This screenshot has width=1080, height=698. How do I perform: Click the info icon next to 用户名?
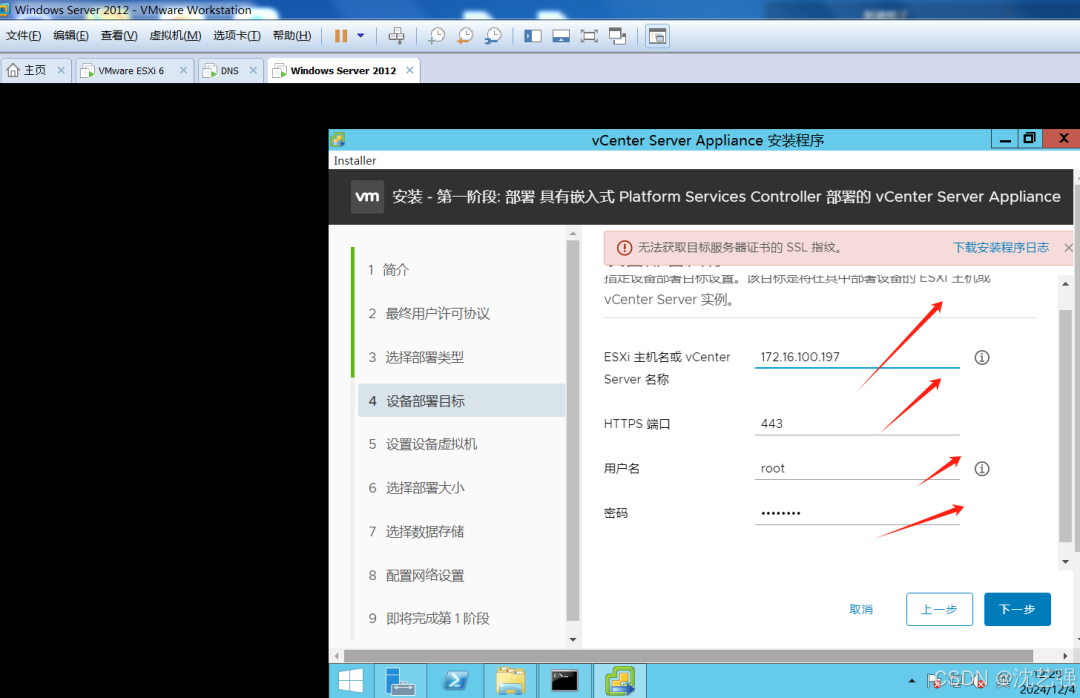click(982, 469)
